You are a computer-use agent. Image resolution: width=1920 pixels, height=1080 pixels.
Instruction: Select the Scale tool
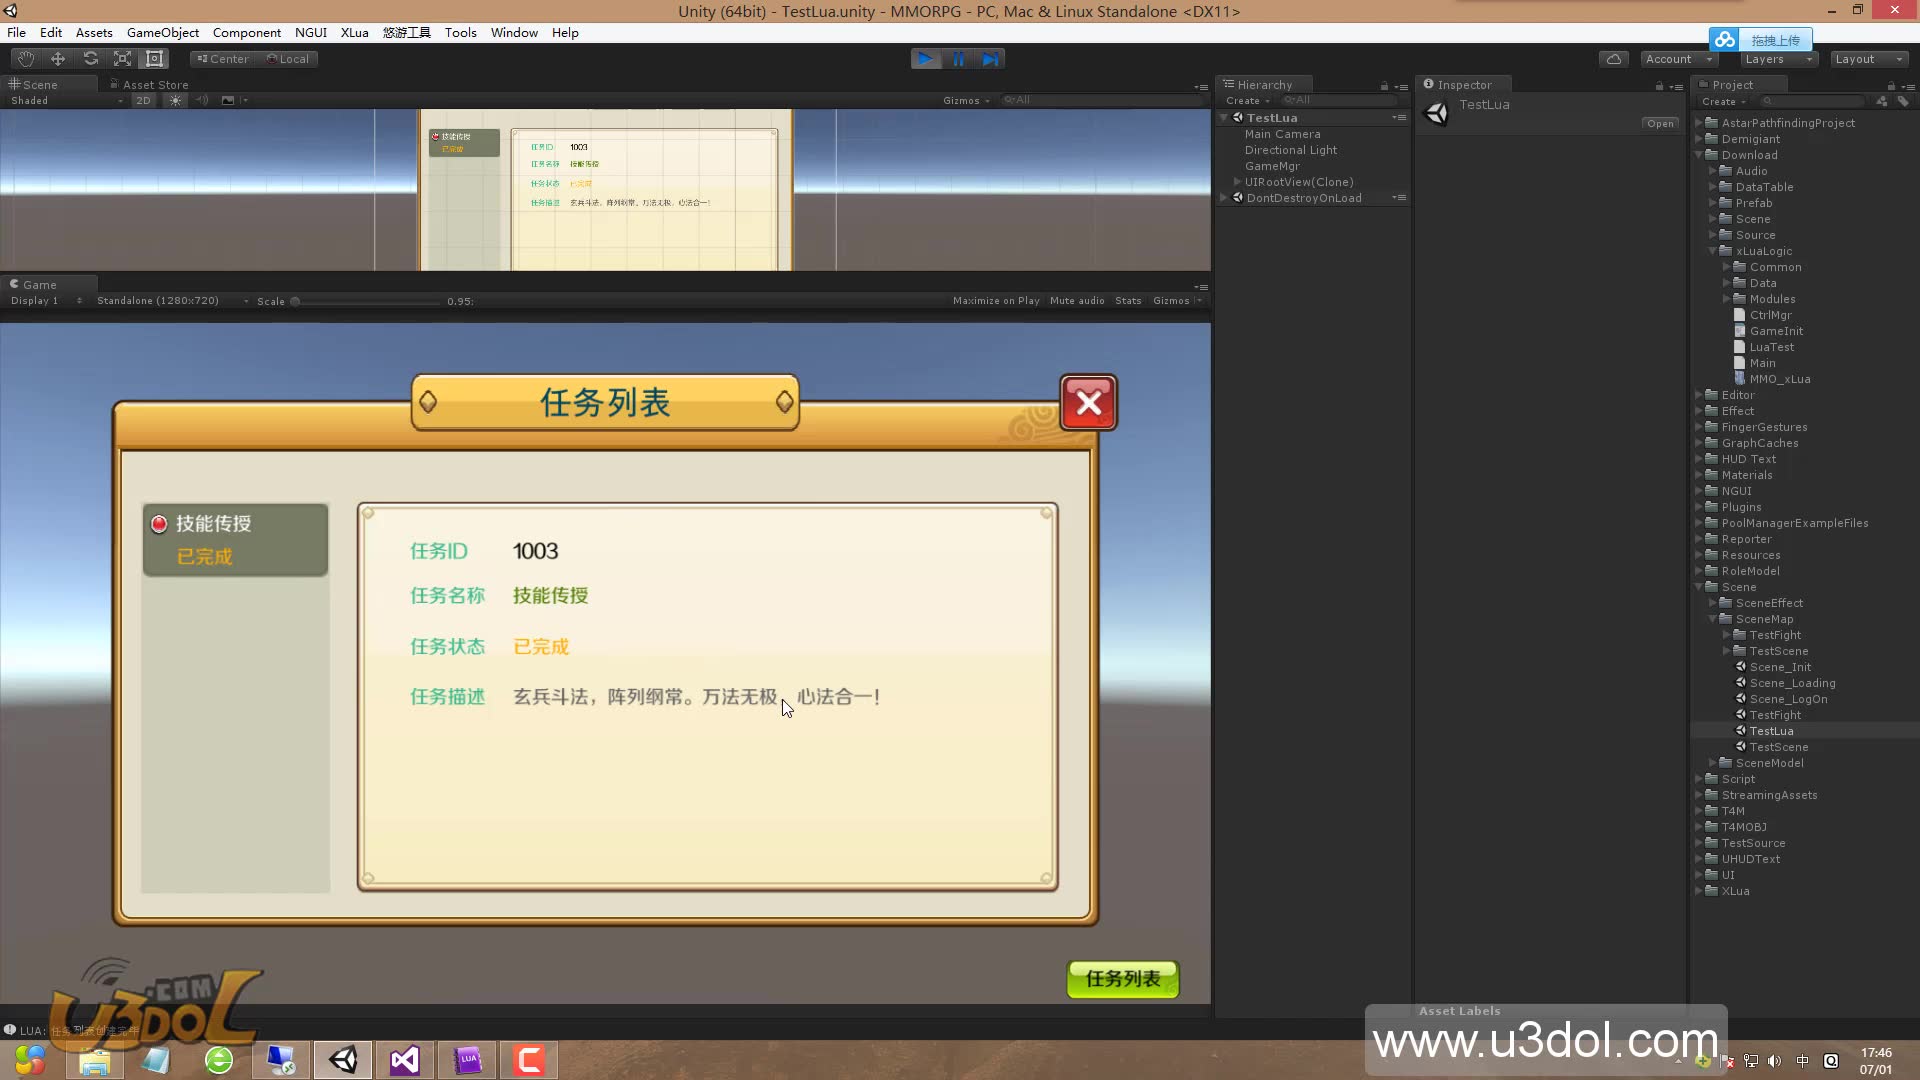122,59
